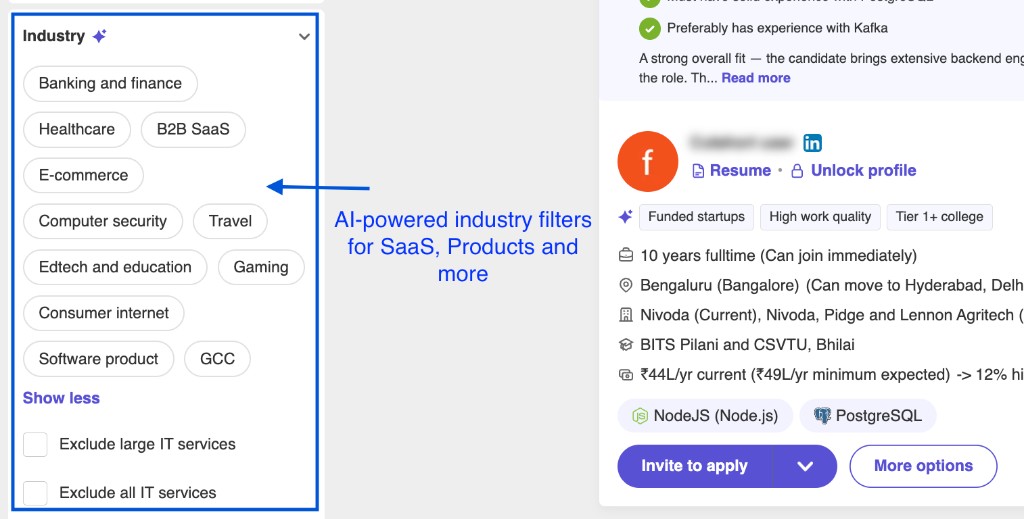Select the Banking and finance chip
The width and height of the screenshot is (1024, 519).
pos(110,84)
